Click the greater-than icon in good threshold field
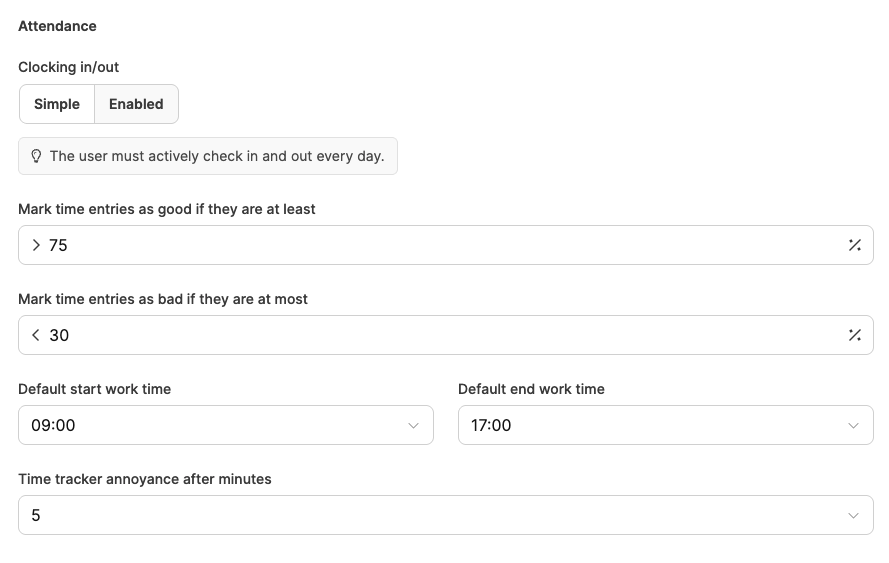The image size is (889, 563). coord(36,245)
